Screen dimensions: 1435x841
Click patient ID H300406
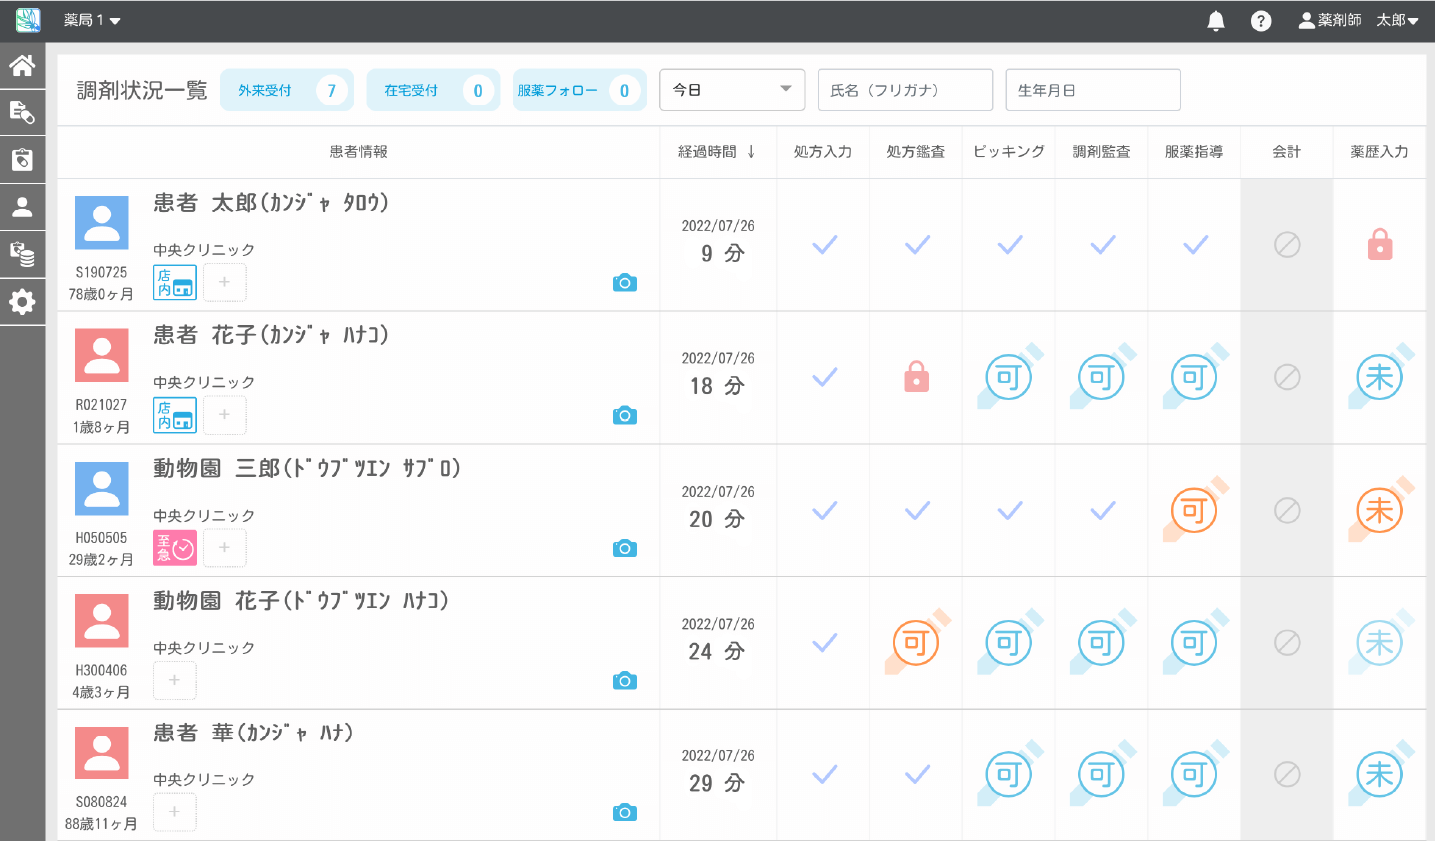pyautogui.click(x=101, y=670)
